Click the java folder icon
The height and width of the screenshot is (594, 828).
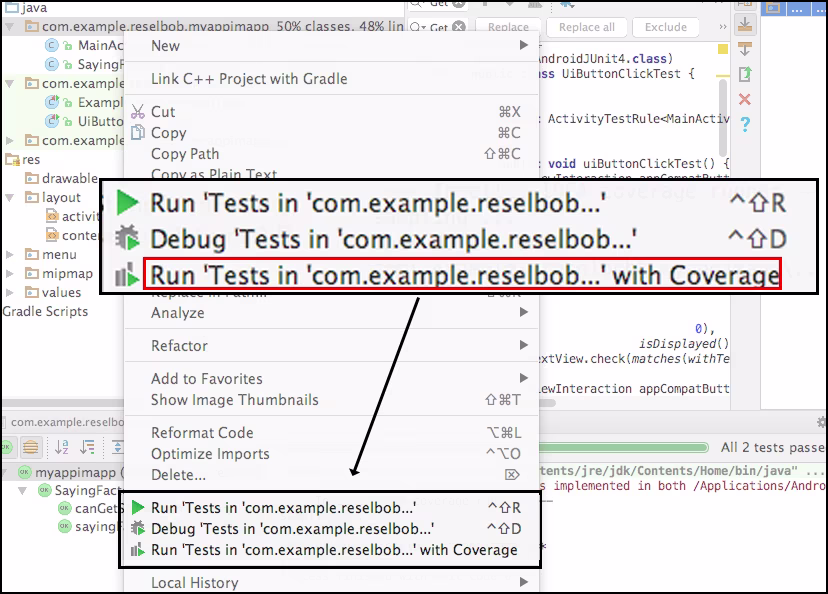pos(12,7)
